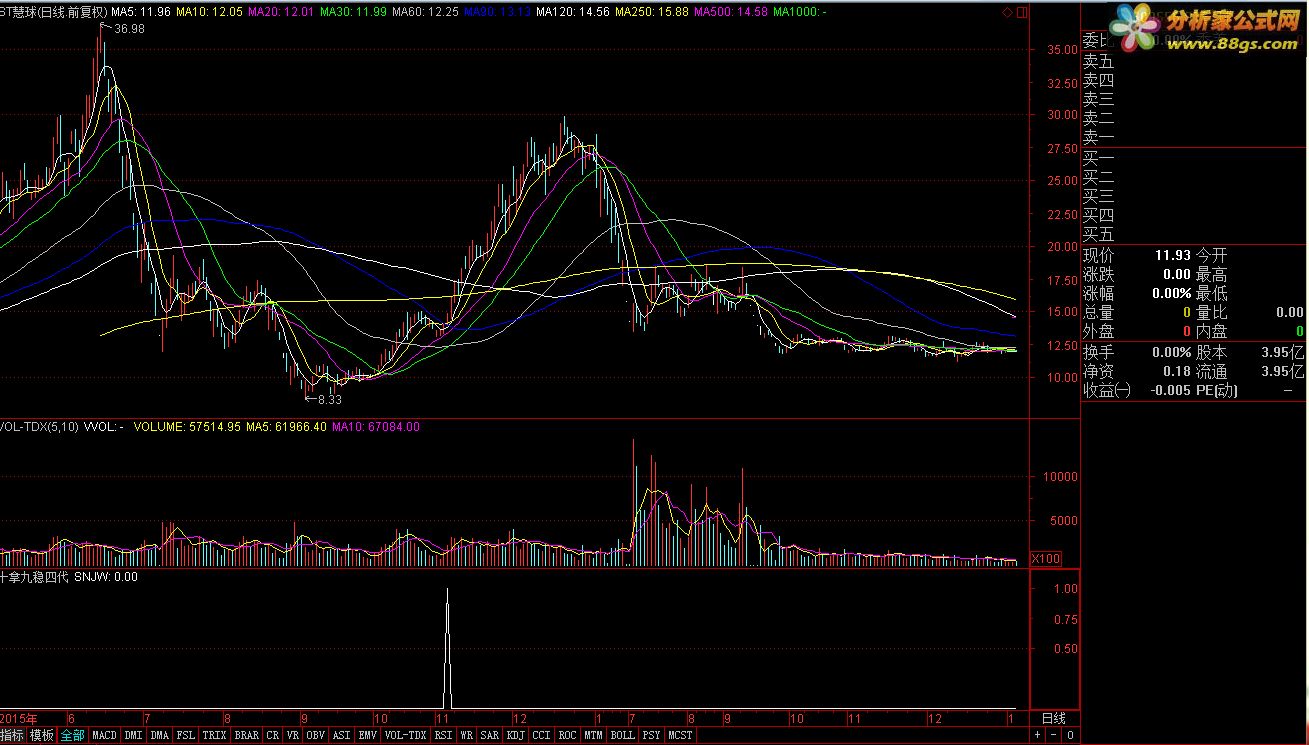Screen dimensions: 1309x745
Task: Select the OBV indicator tab
Action: click(316, 735)
